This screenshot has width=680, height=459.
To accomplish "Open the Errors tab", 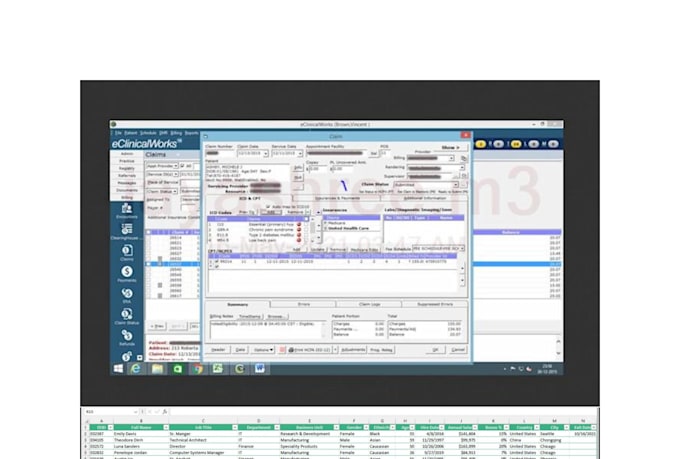I will click(304, 304).
